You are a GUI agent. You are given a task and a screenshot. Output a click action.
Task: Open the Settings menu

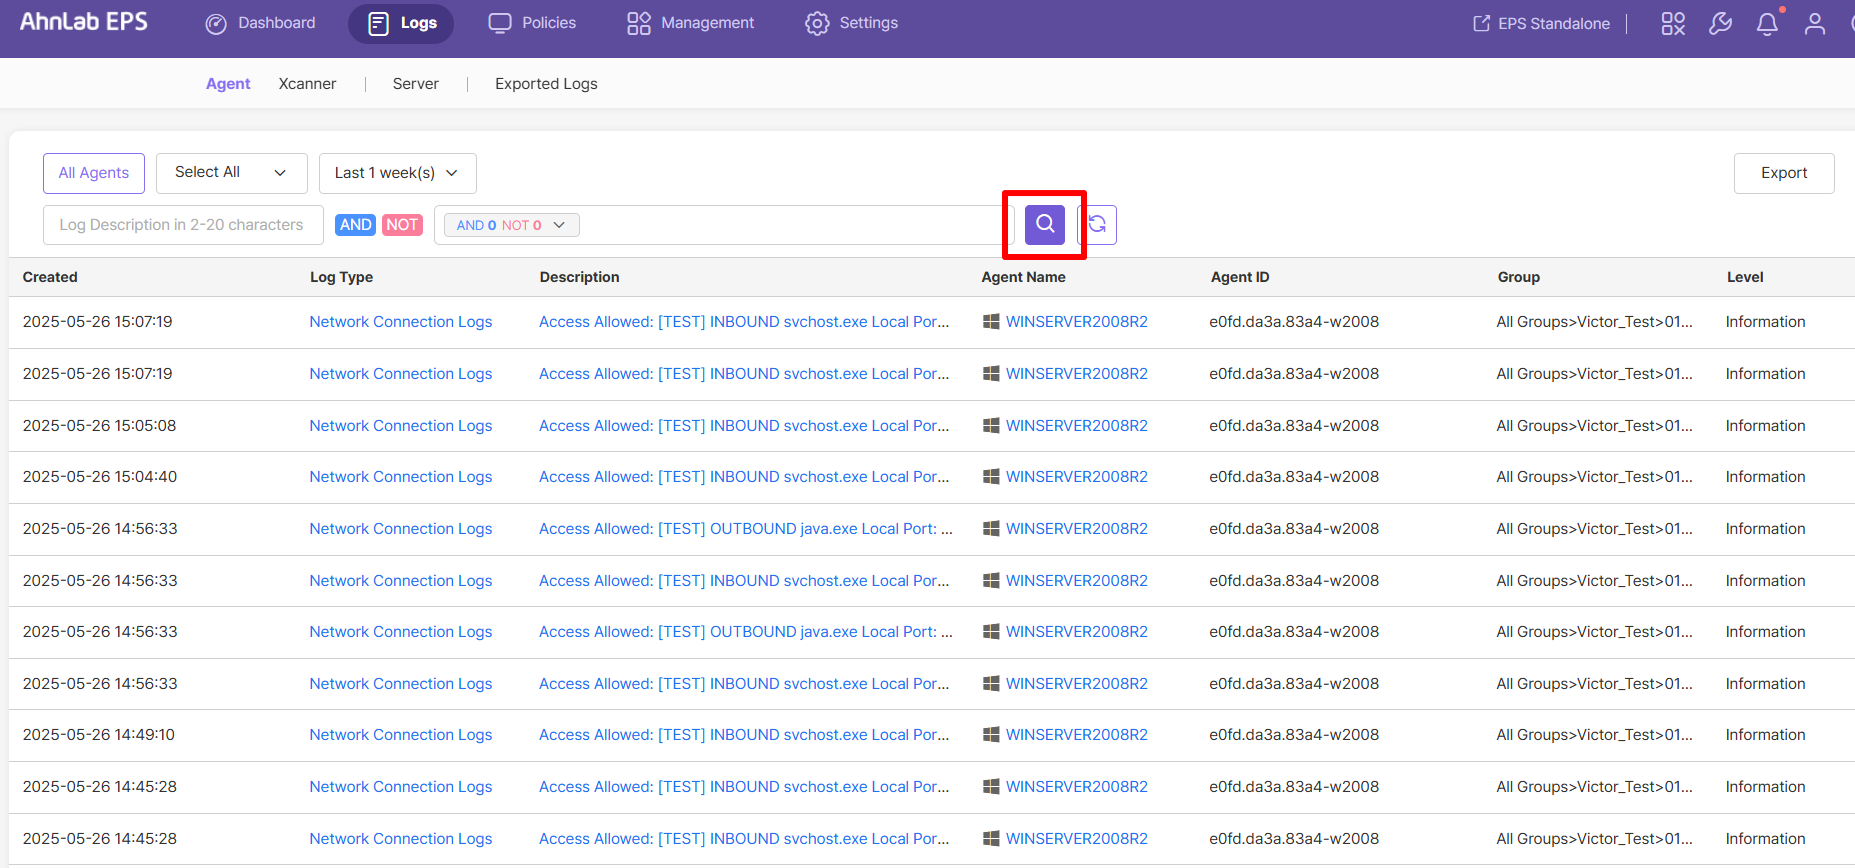(851, 23)
